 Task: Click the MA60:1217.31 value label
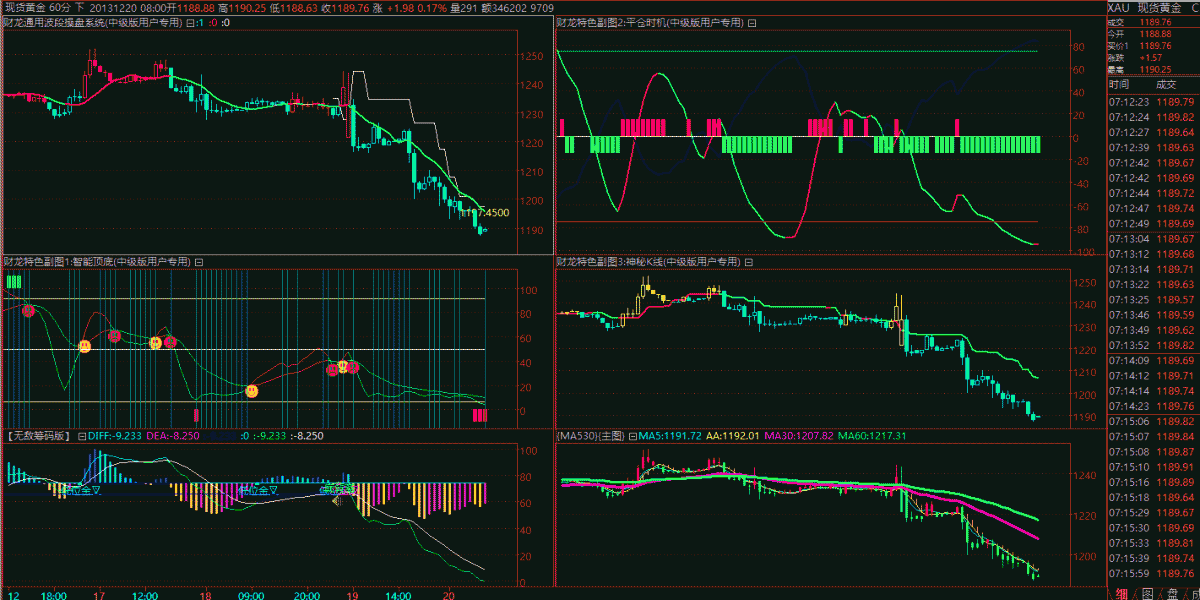coord(873,436)
